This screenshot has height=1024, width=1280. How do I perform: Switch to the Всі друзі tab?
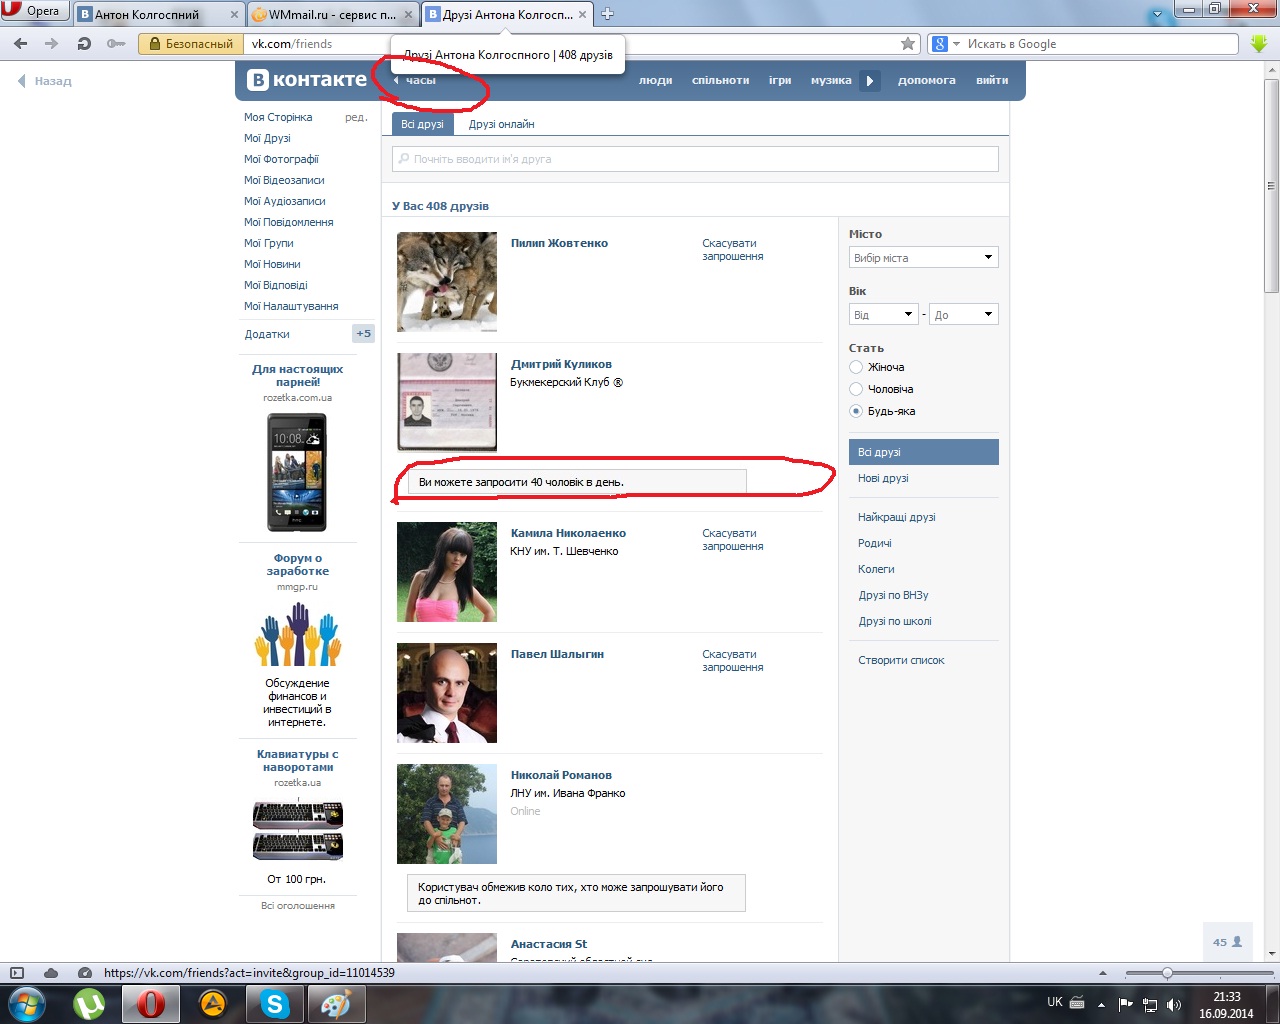click(422, 124)
